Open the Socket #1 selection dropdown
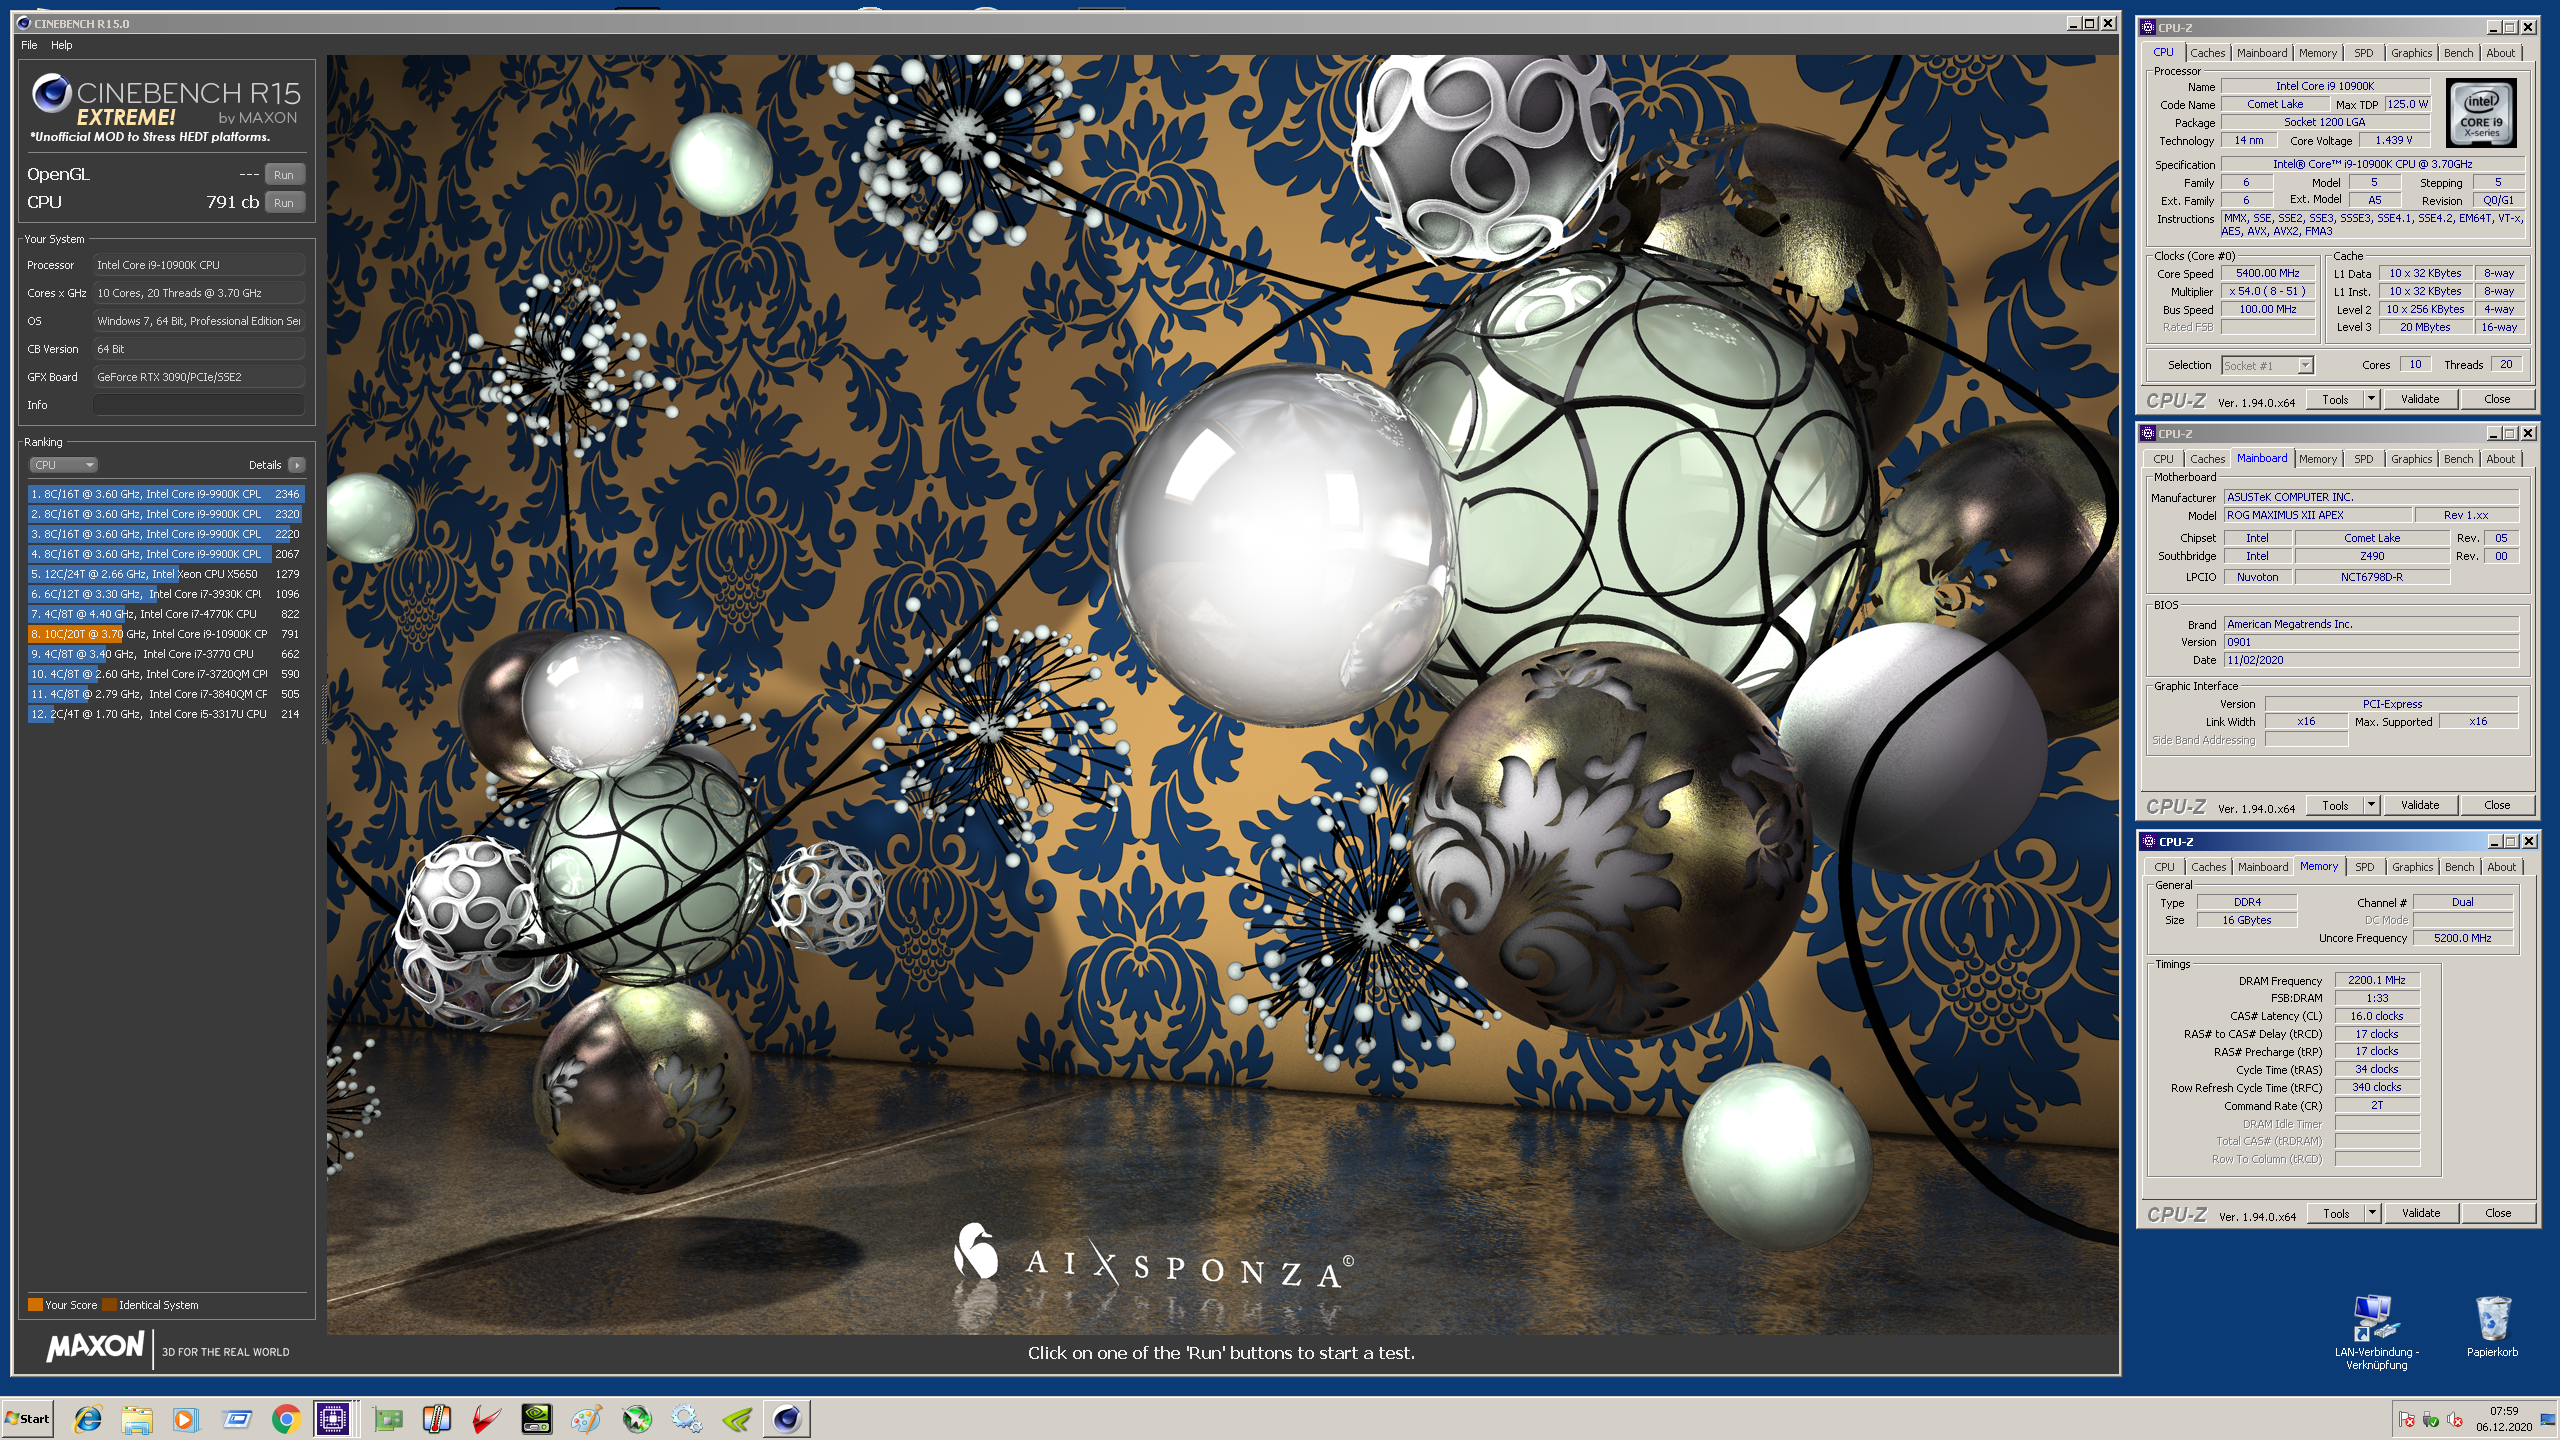This screenshot has height=1440, width=2560. click(2267, 366)
